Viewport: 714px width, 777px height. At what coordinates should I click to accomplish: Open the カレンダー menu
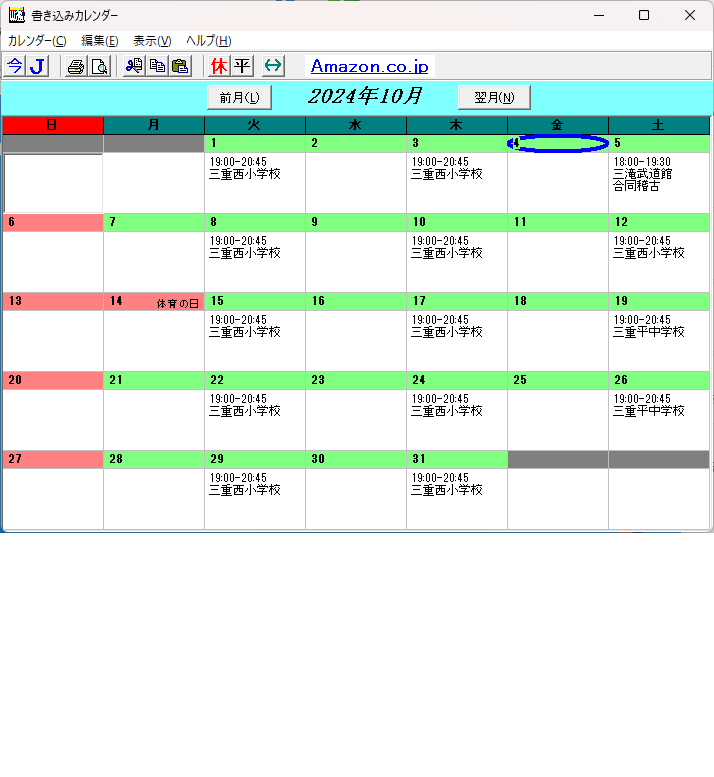coord(37,41)
